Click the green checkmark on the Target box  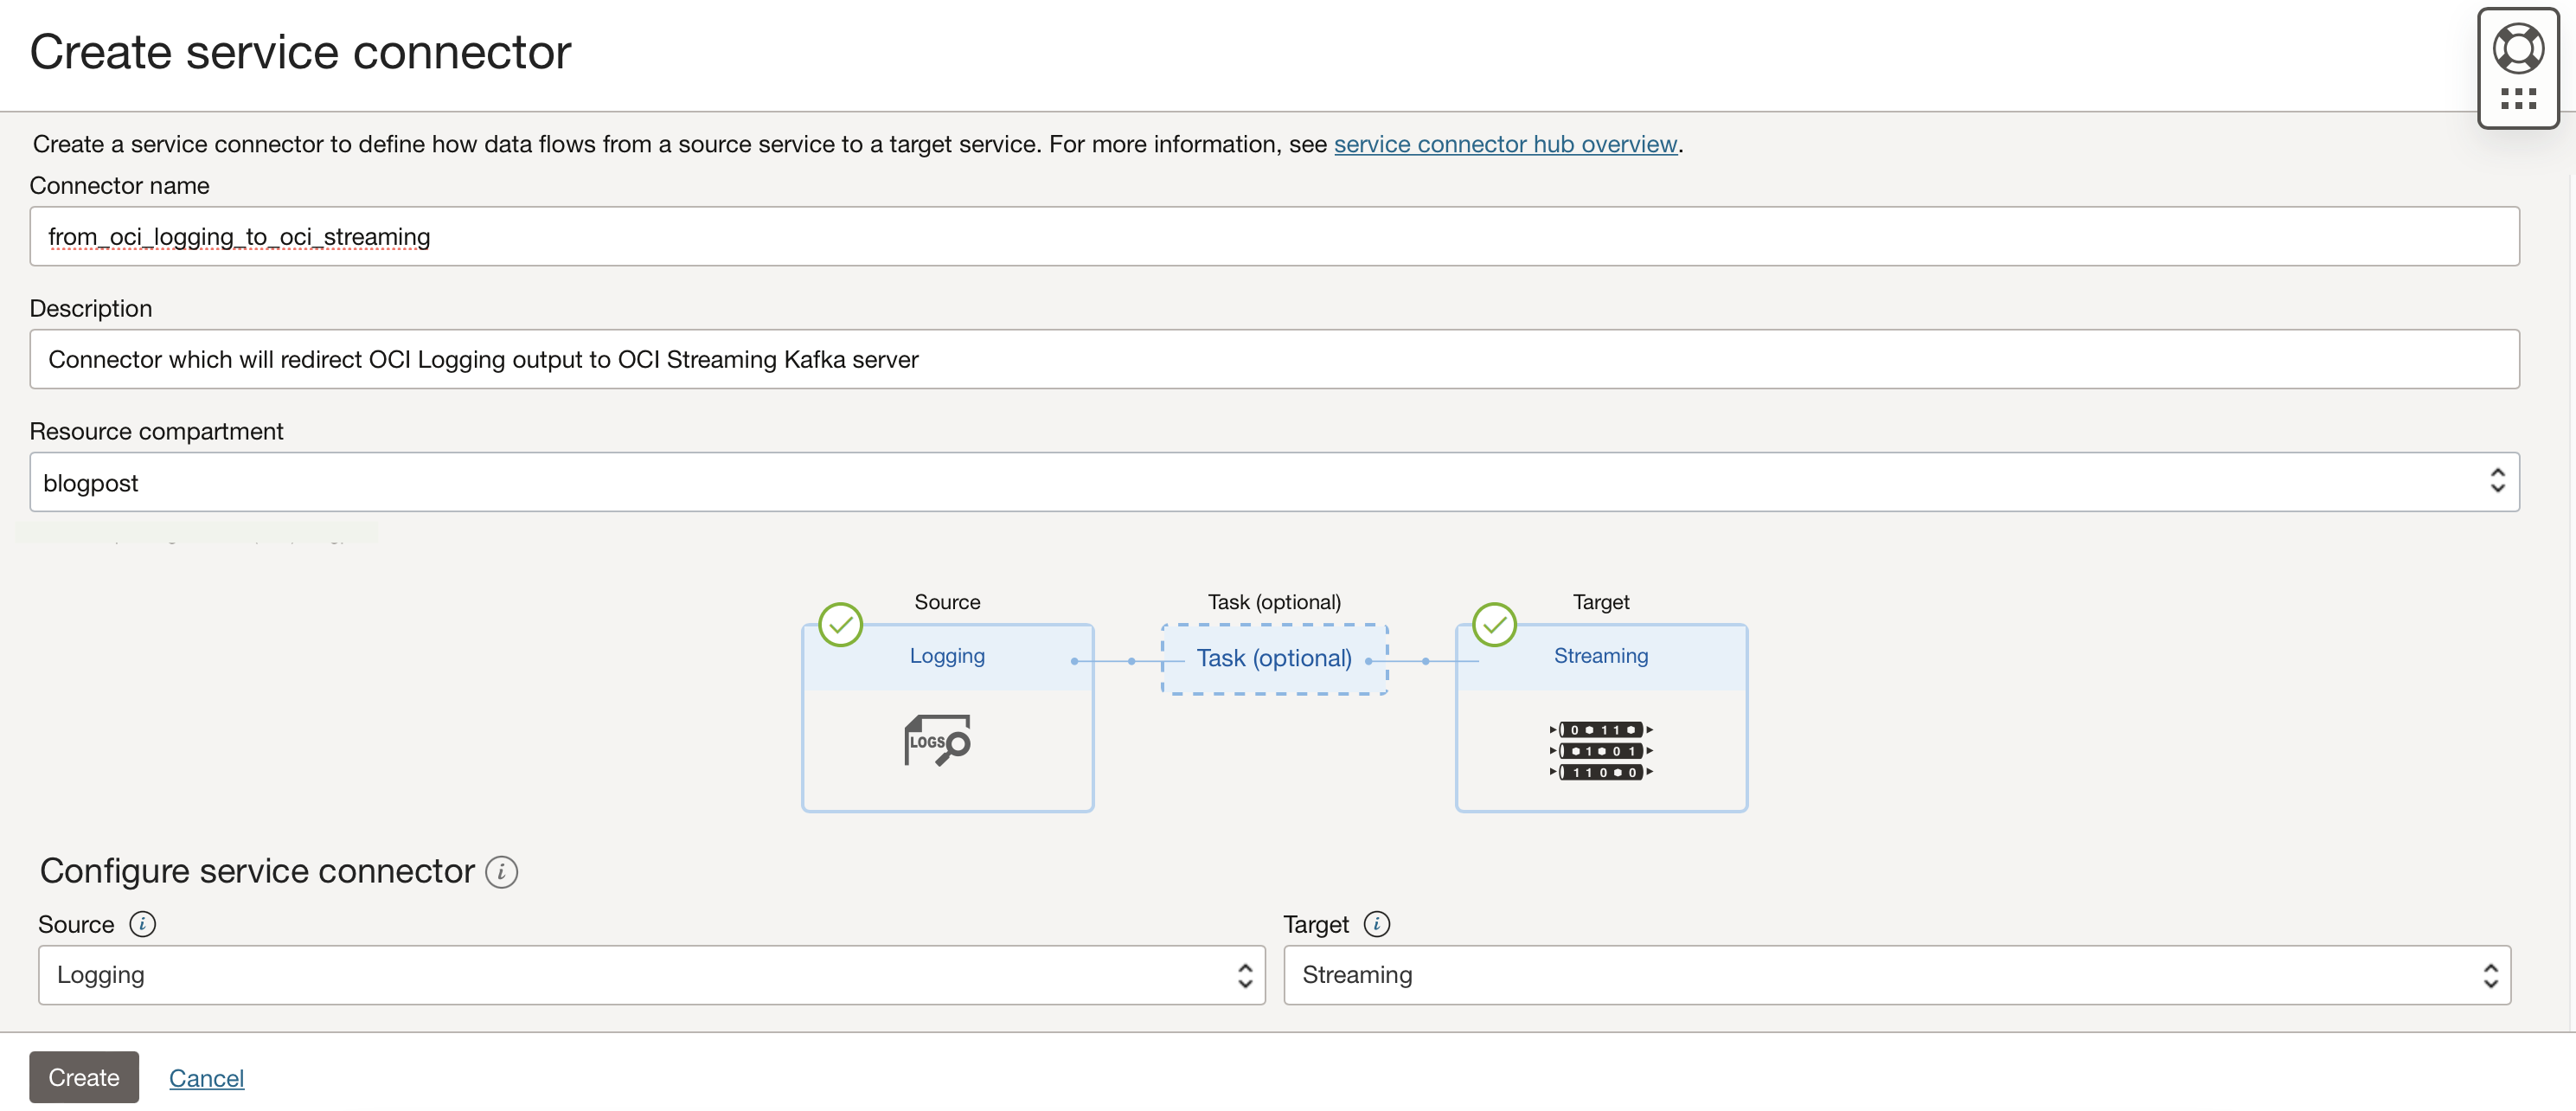point(1494,625)
